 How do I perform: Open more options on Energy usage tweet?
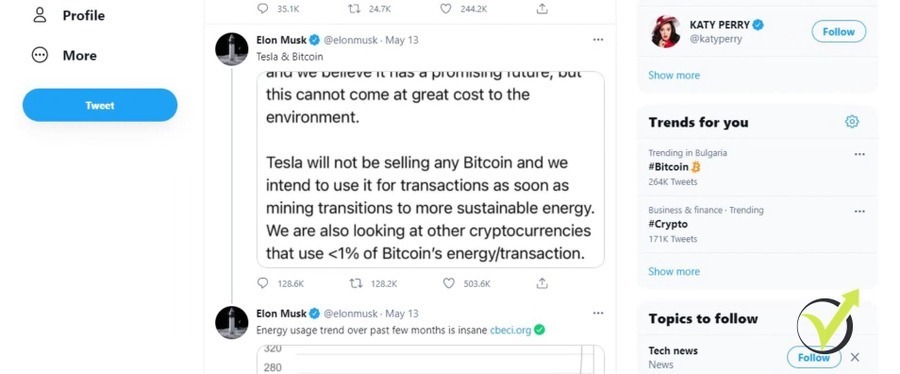click(598, 313)
